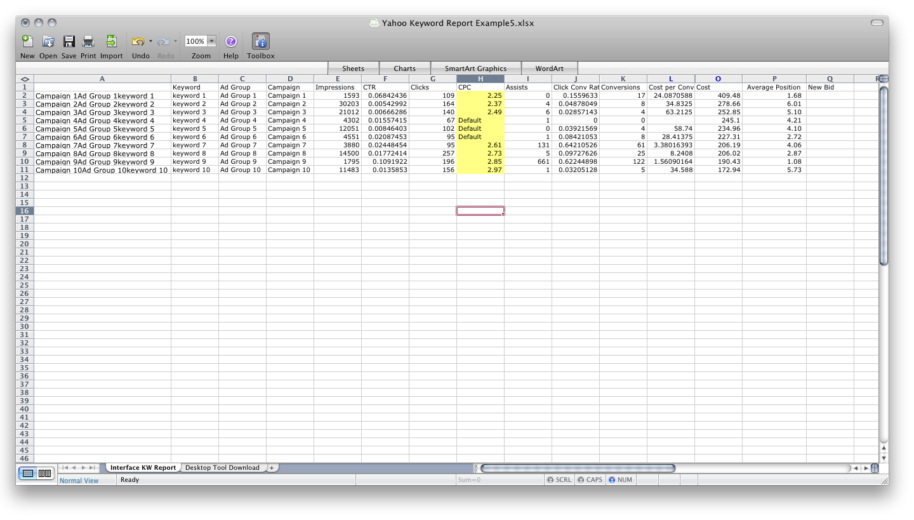Open Help with the purple question icon
The image size is (914, 520).
pos(231,41)
